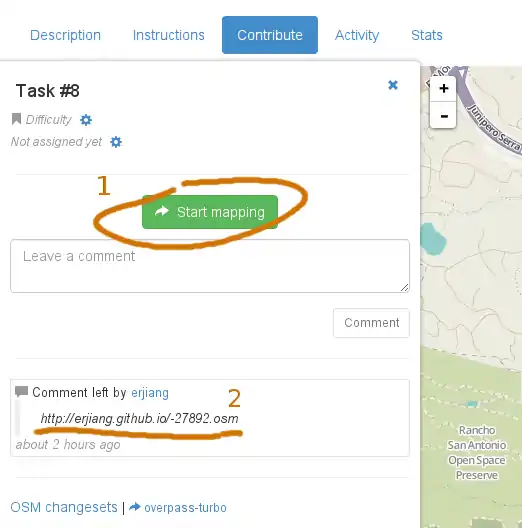Close the Task #8 panel
The image size is (522, 528).
coord(393,85)
